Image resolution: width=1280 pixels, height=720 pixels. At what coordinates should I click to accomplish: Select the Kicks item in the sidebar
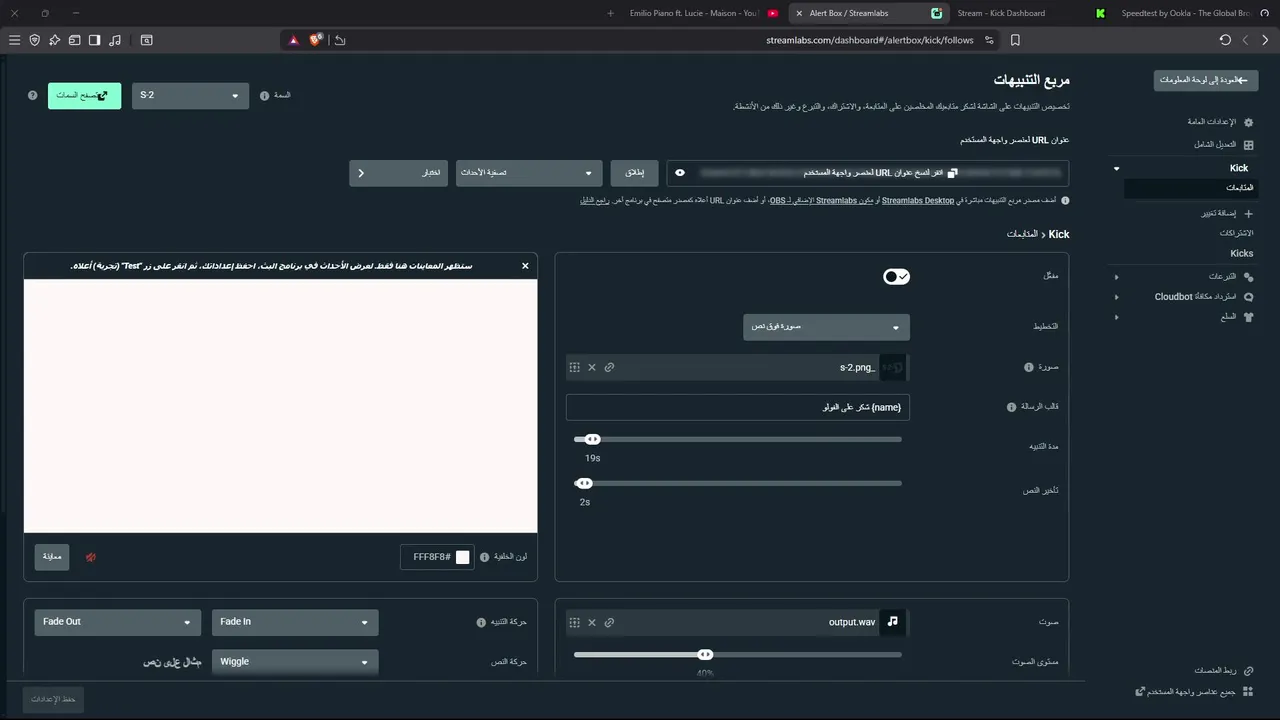point(1242,254)
